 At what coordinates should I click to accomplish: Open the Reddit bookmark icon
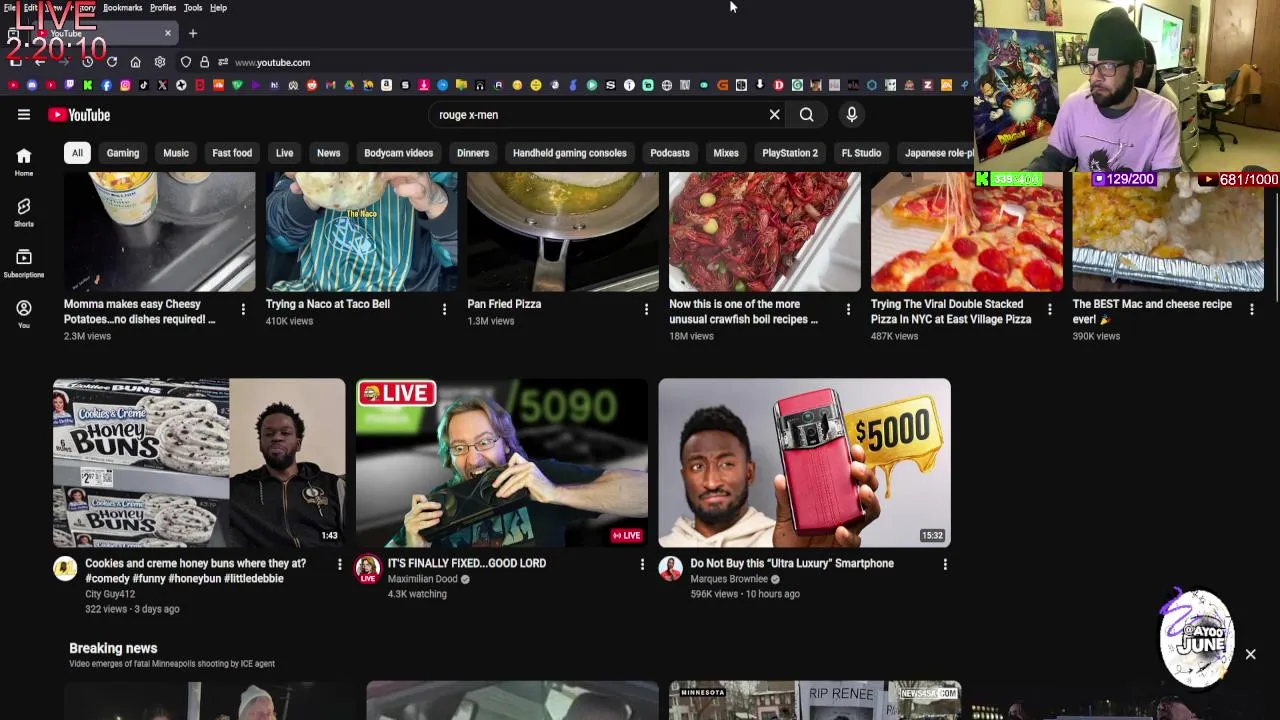(x=312, y=85)
